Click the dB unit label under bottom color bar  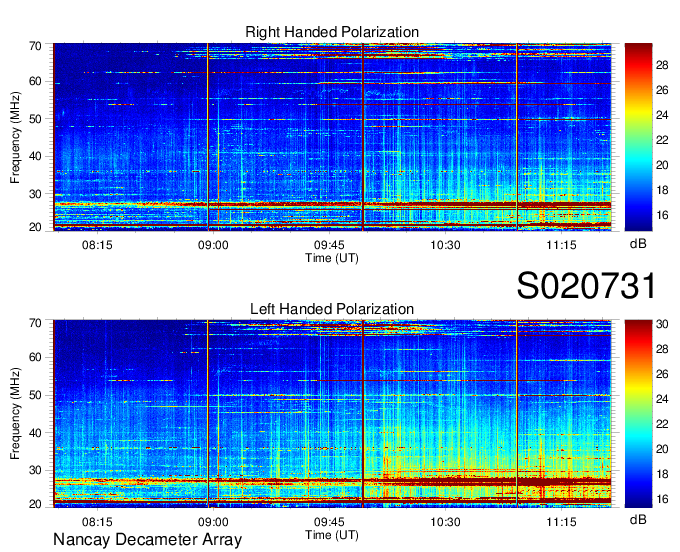638,519
